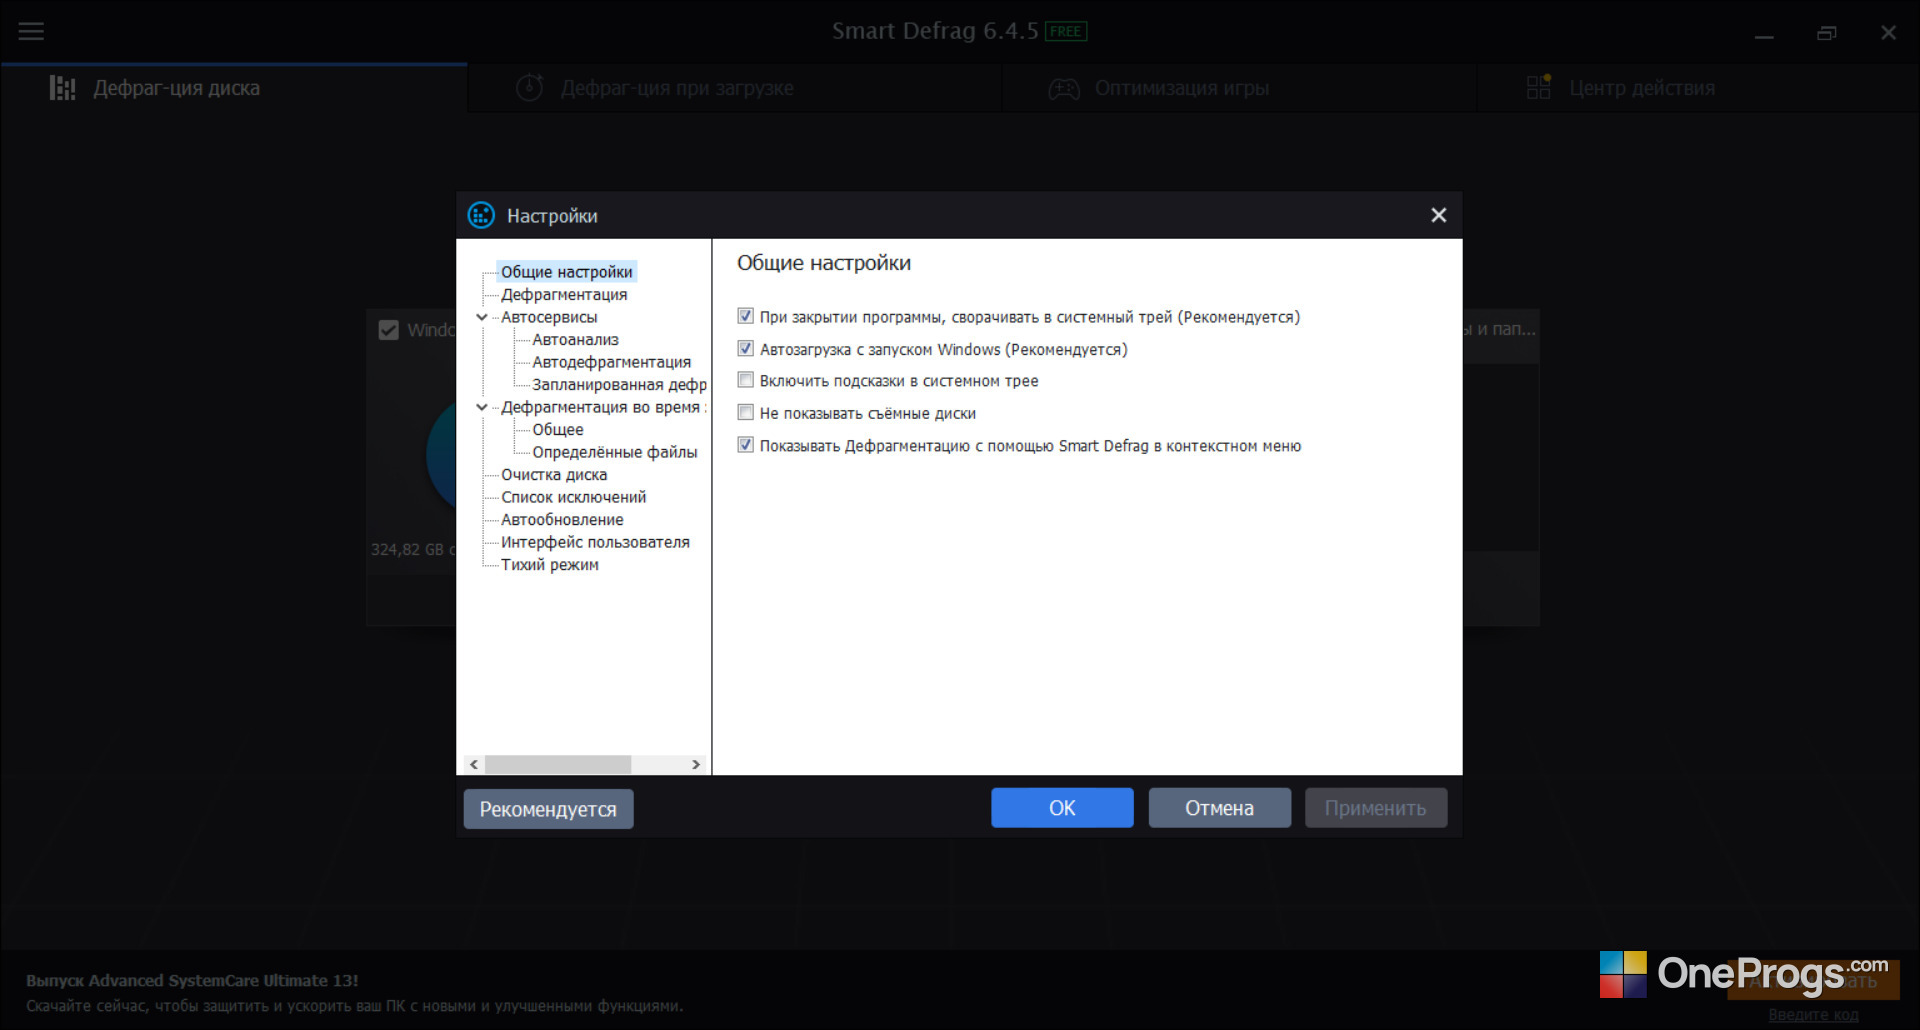Click the Применить button
Image resolution: width=1920 pixels, height=1030 pixels.
1376,808
